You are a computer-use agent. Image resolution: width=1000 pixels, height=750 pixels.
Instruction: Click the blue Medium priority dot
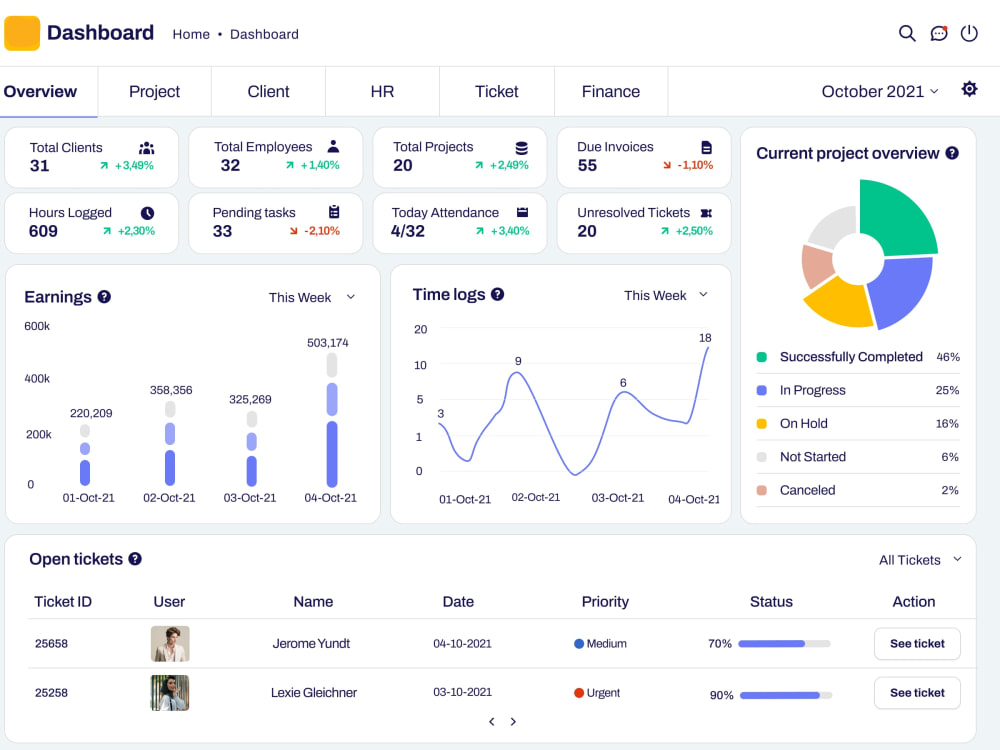tap(578, 643)
